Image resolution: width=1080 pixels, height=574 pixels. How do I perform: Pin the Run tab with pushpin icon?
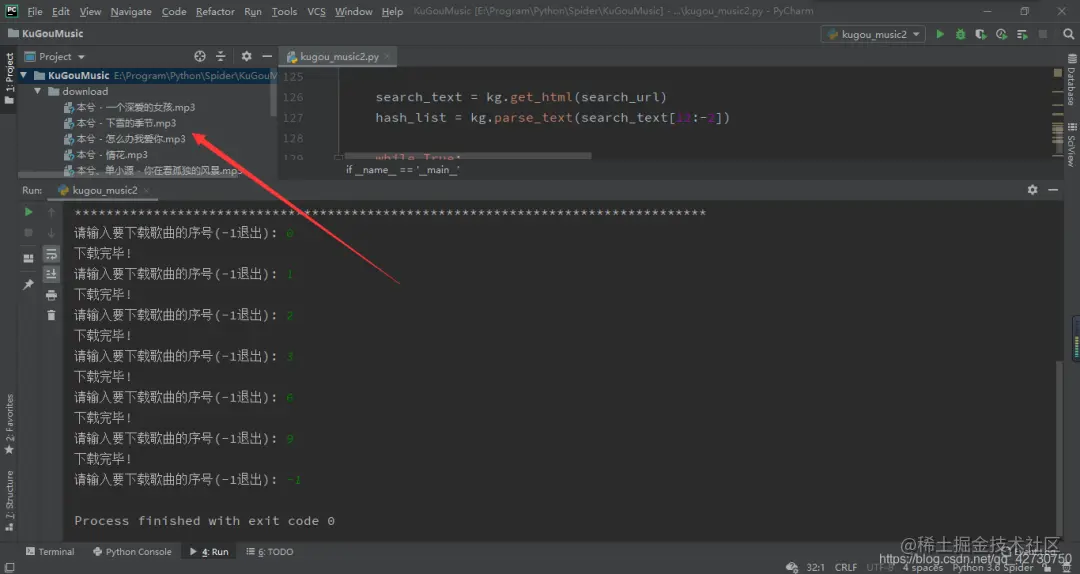tap(28, 284)
